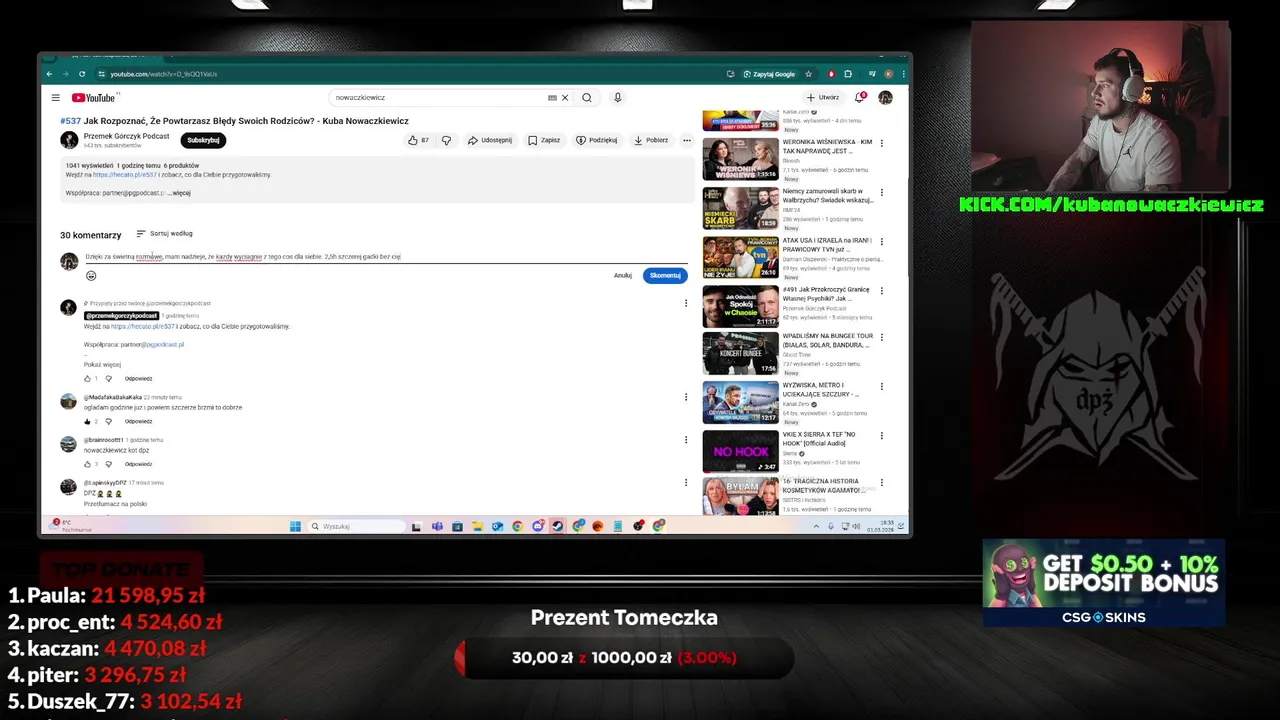Screen dimensions: 1280x720
Task: Open options for WYZWISKA, METRO video
Action: point(881,387)
